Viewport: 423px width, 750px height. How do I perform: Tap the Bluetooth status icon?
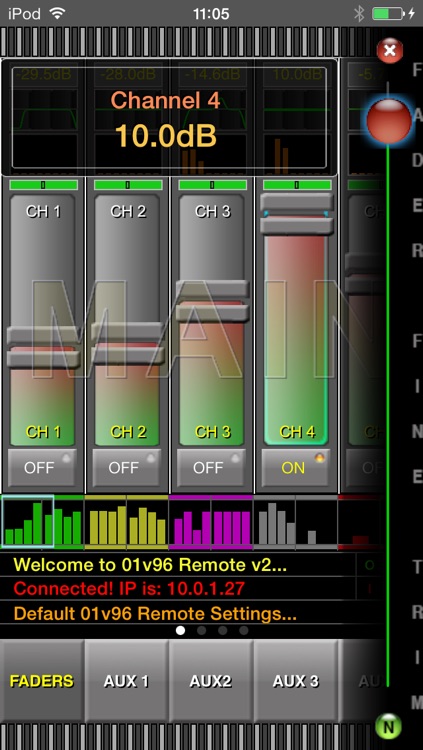click(359, 13)
